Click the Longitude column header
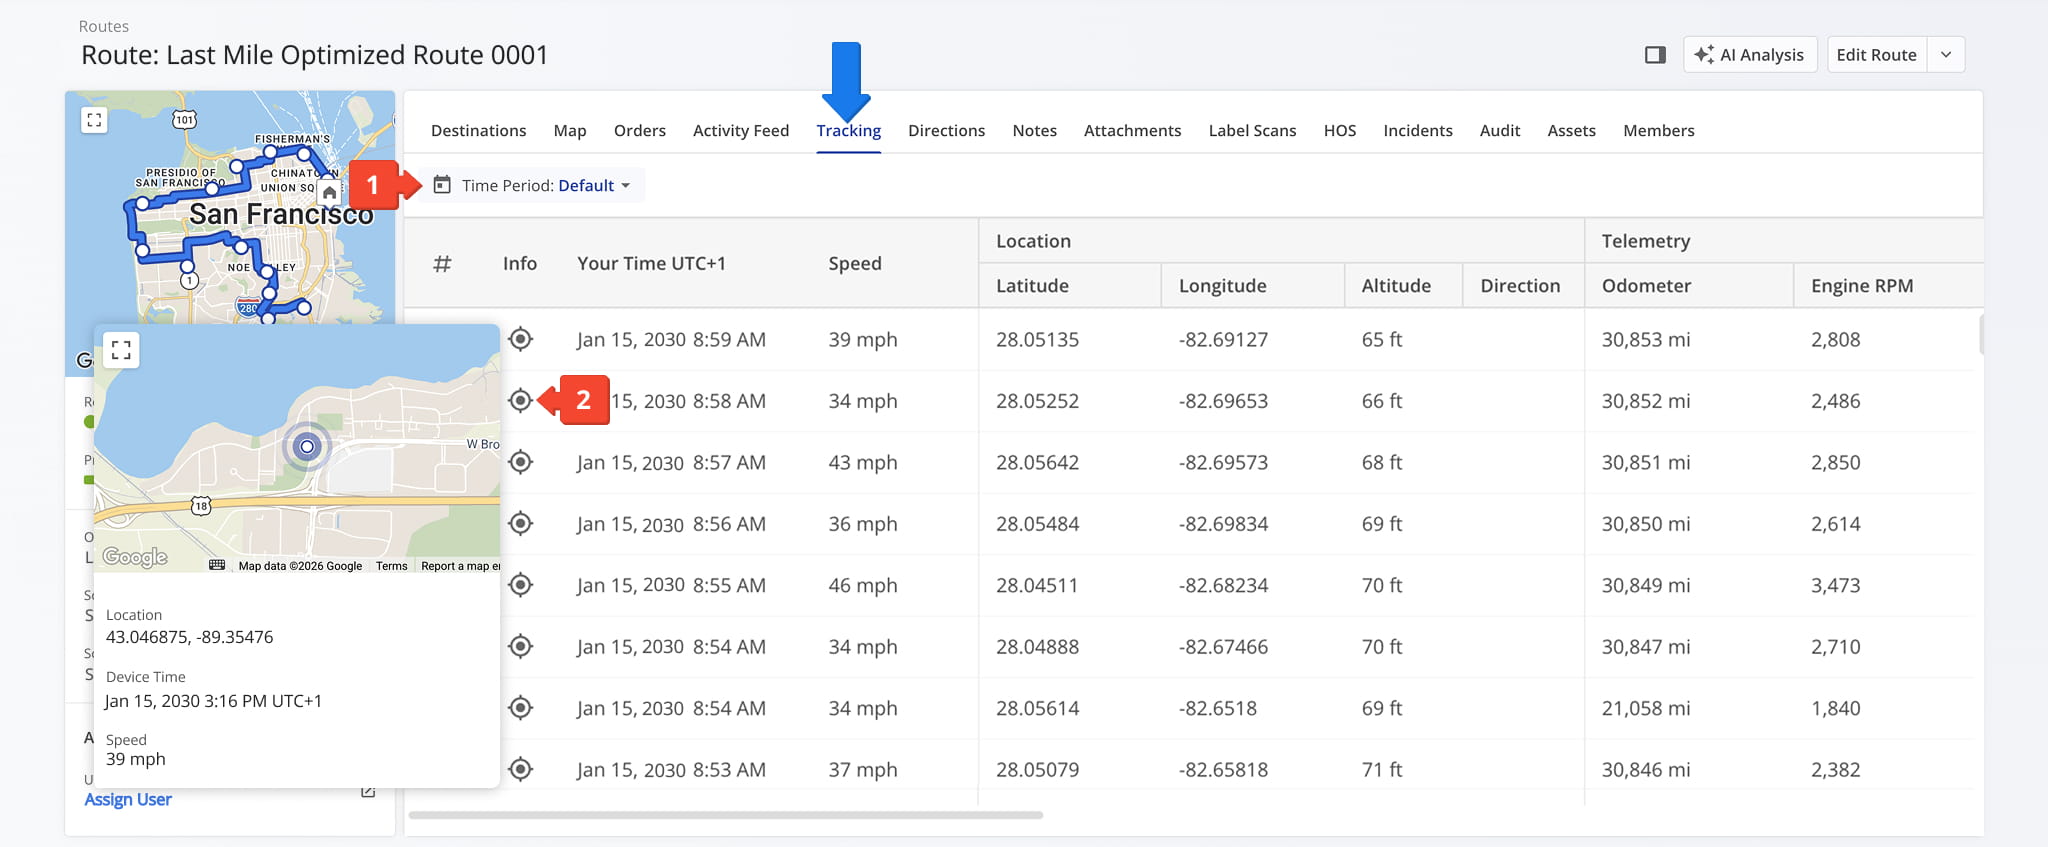 1222,286
